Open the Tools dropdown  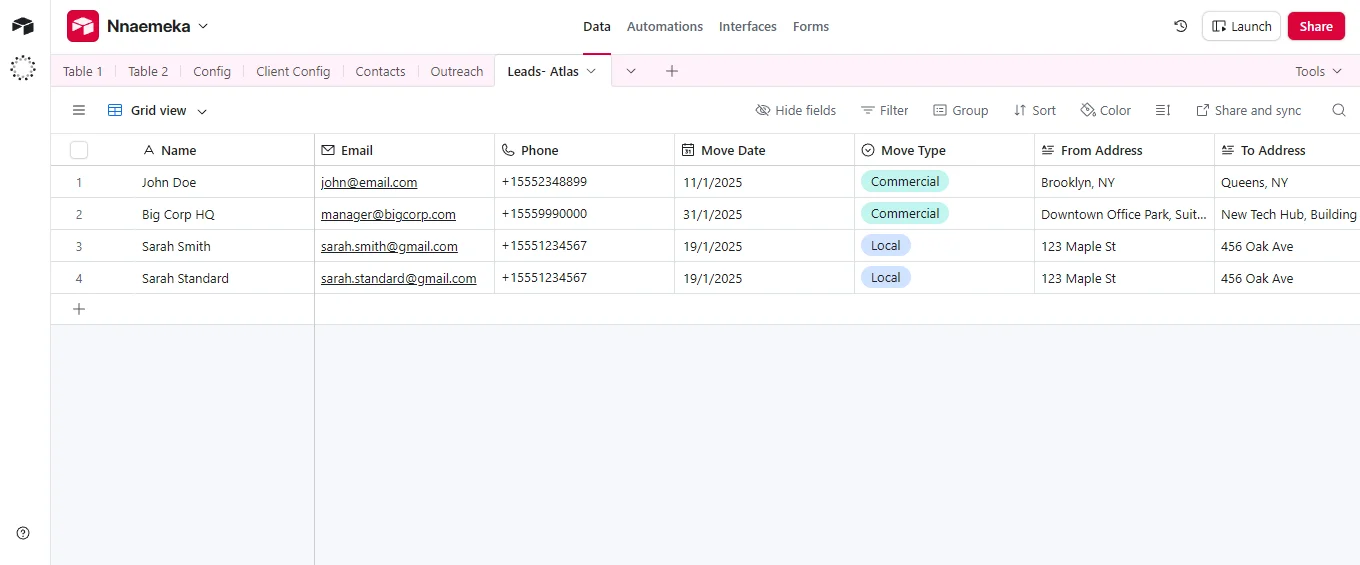point(1317,71)
